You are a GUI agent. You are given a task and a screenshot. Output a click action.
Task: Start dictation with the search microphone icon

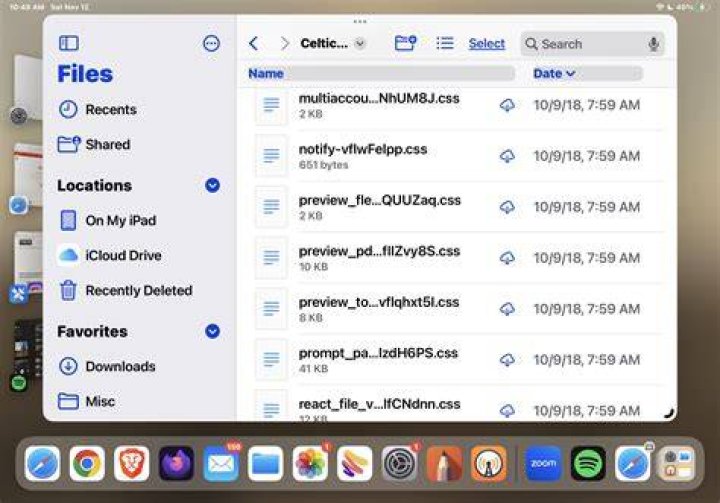(x=653, y=44)
